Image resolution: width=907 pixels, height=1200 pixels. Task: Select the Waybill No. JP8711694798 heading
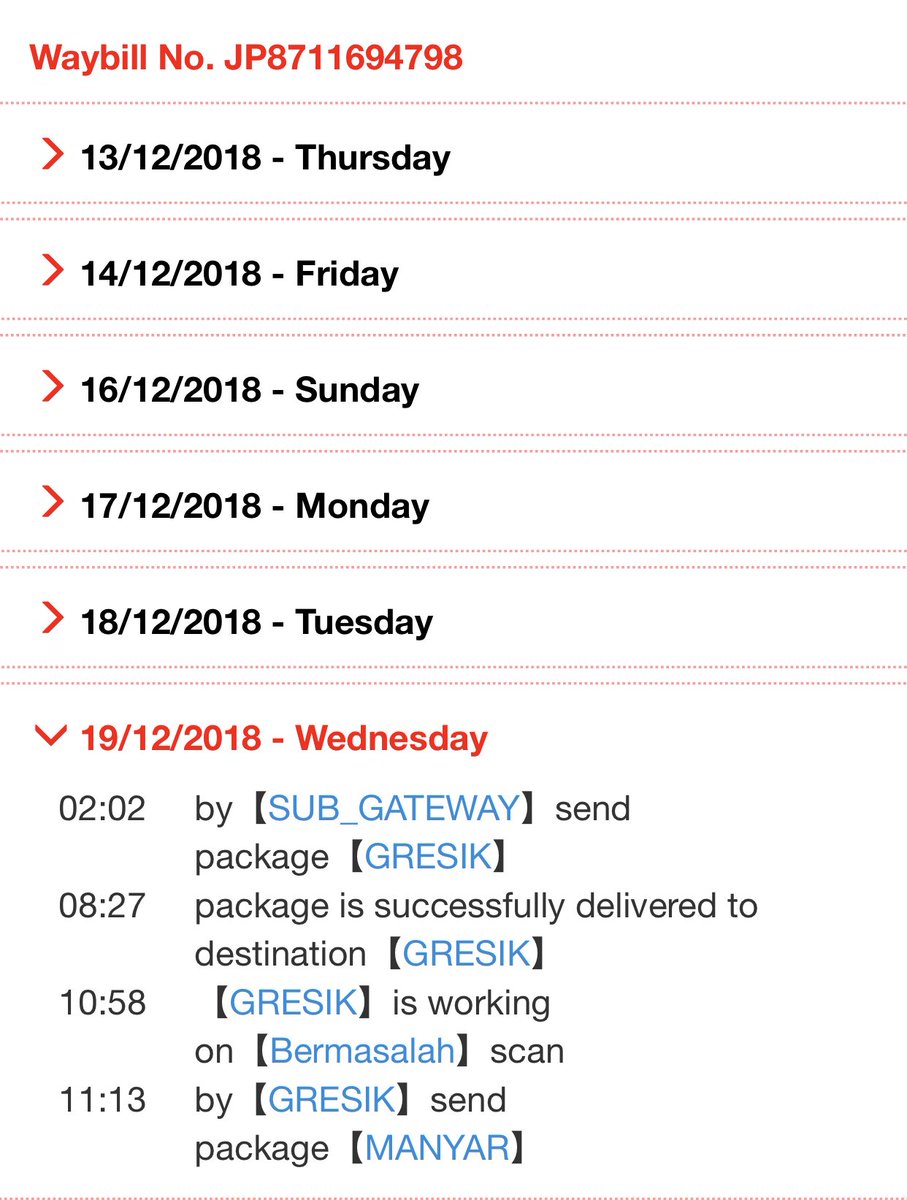pyautogui.click(x=246, y=58)
